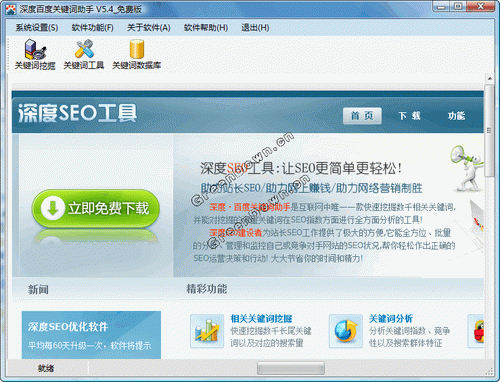Viewport: 500px width, 382px height.
Task: Click the 深度SEO工具 site logo
Action: click(x=78, y=113)
